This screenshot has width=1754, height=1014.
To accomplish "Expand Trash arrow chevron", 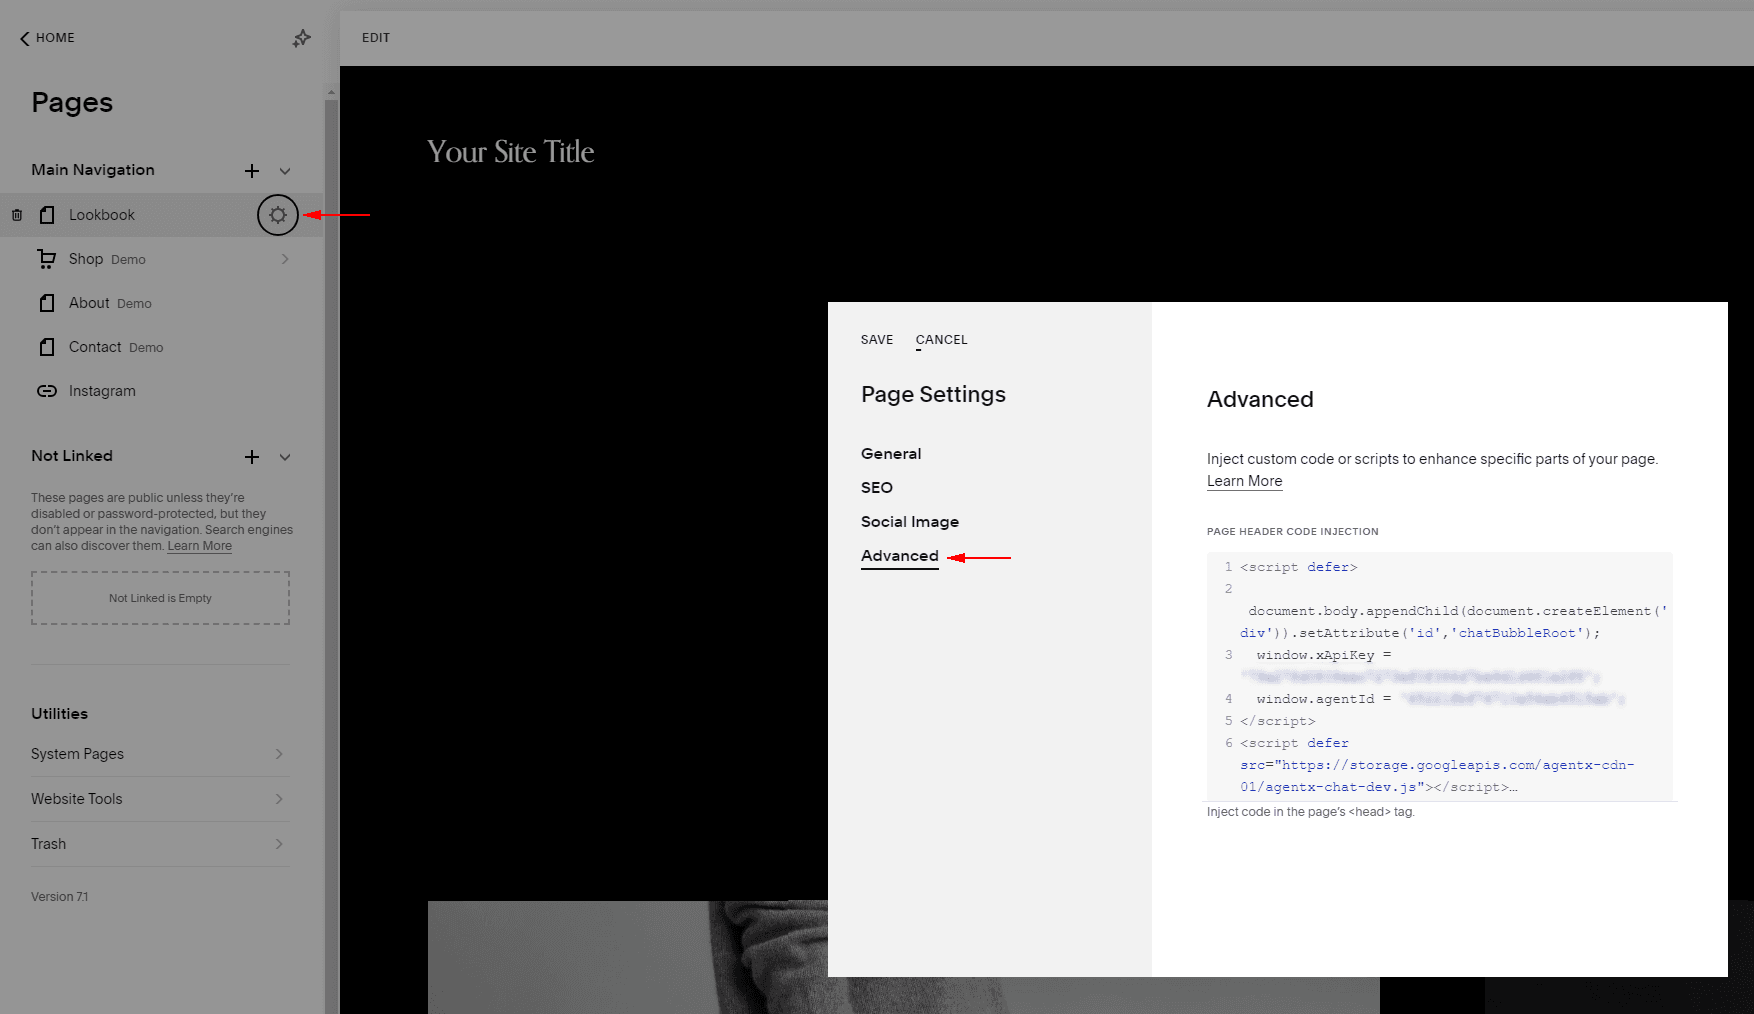I will coord(279,844).
